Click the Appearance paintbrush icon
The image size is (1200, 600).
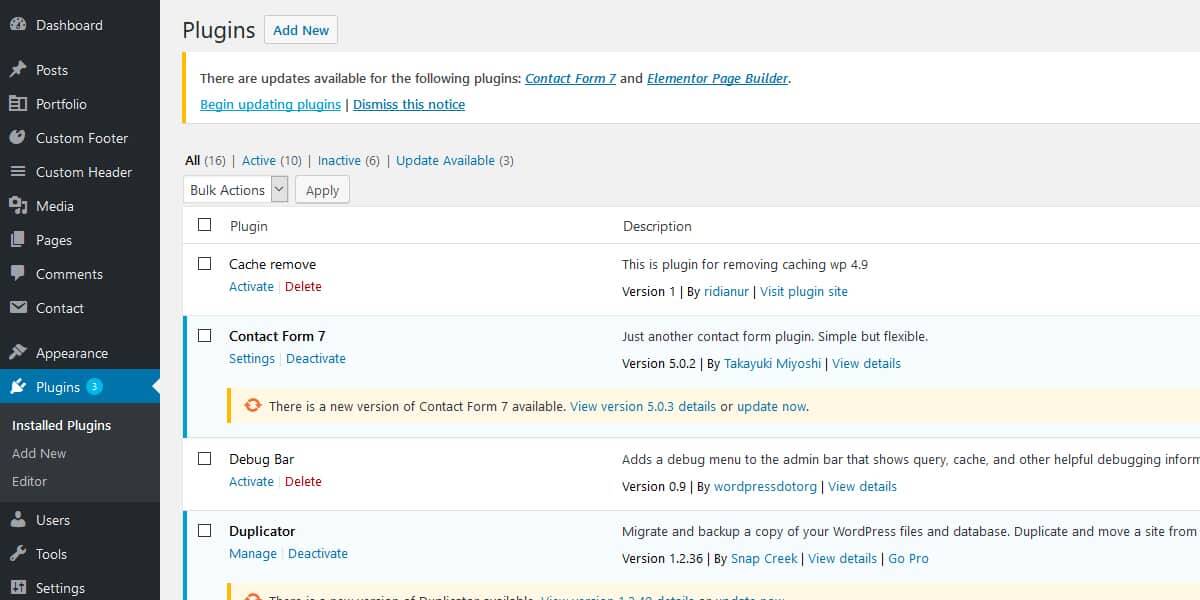click(18, 353)
